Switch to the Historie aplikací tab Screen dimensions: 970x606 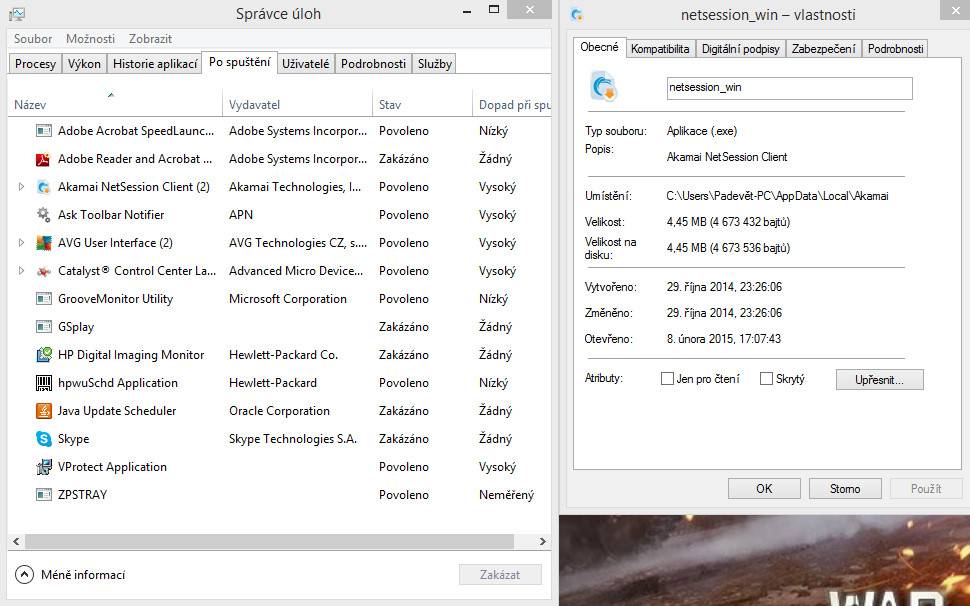[x=155, y=64]
